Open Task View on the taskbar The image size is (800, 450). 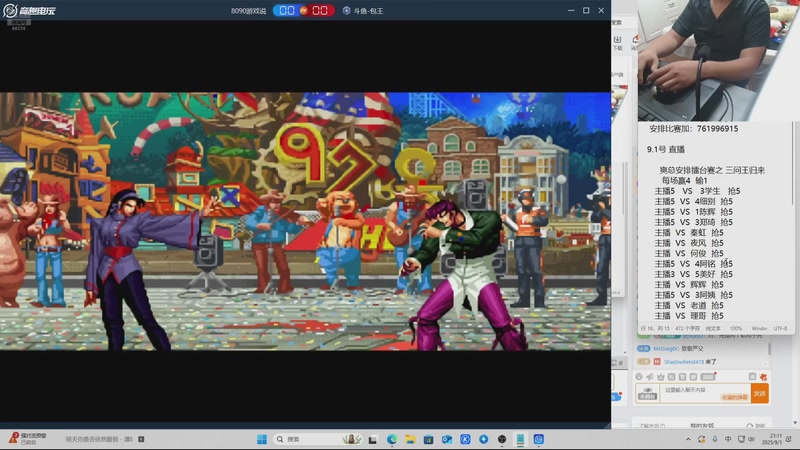click(x=373, y=439)
